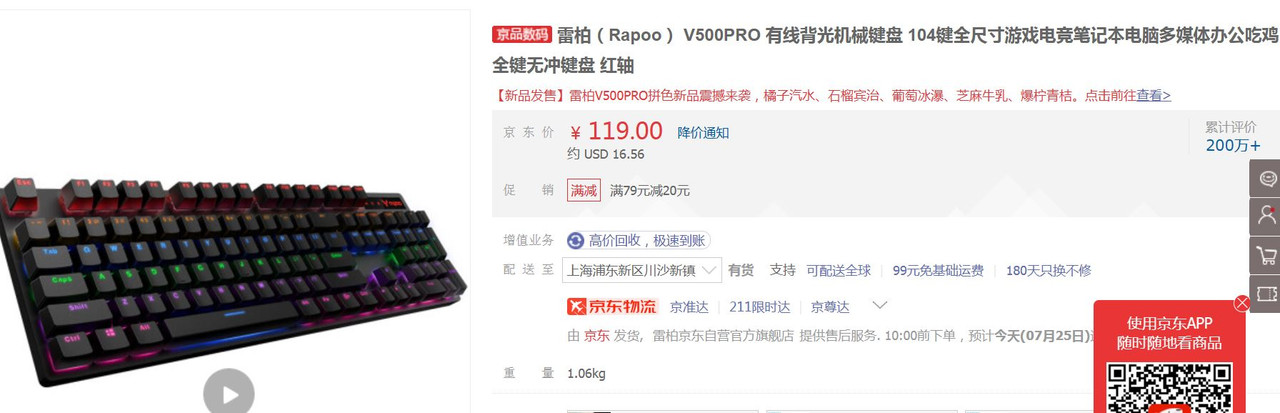
Task: Close the JD APP QR code popup
Action: tap(1242, 303)
